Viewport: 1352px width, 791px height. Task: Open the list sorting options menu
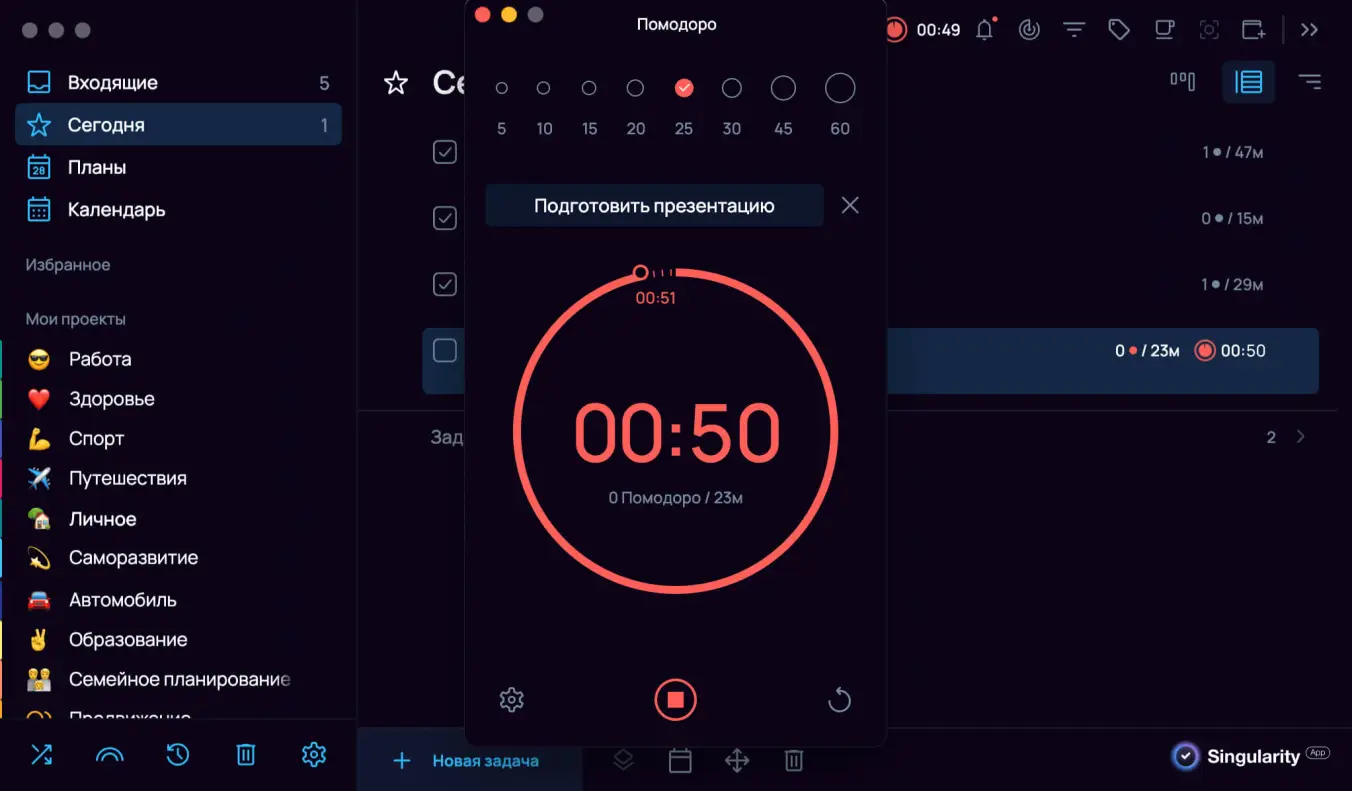1308,82
